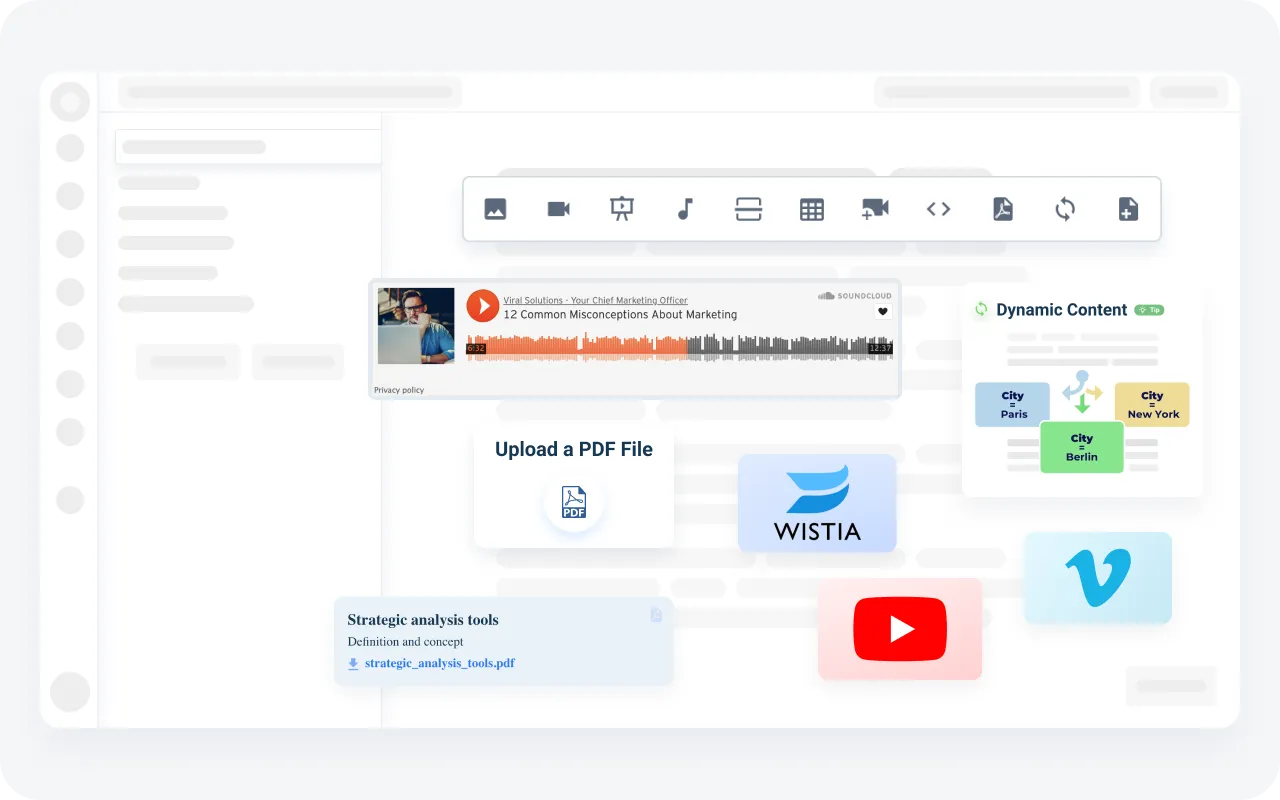Open the embed code brackets icon
Image resolution: width=1280 pixels, height=800 pixels.
click(x=938, y=209)
